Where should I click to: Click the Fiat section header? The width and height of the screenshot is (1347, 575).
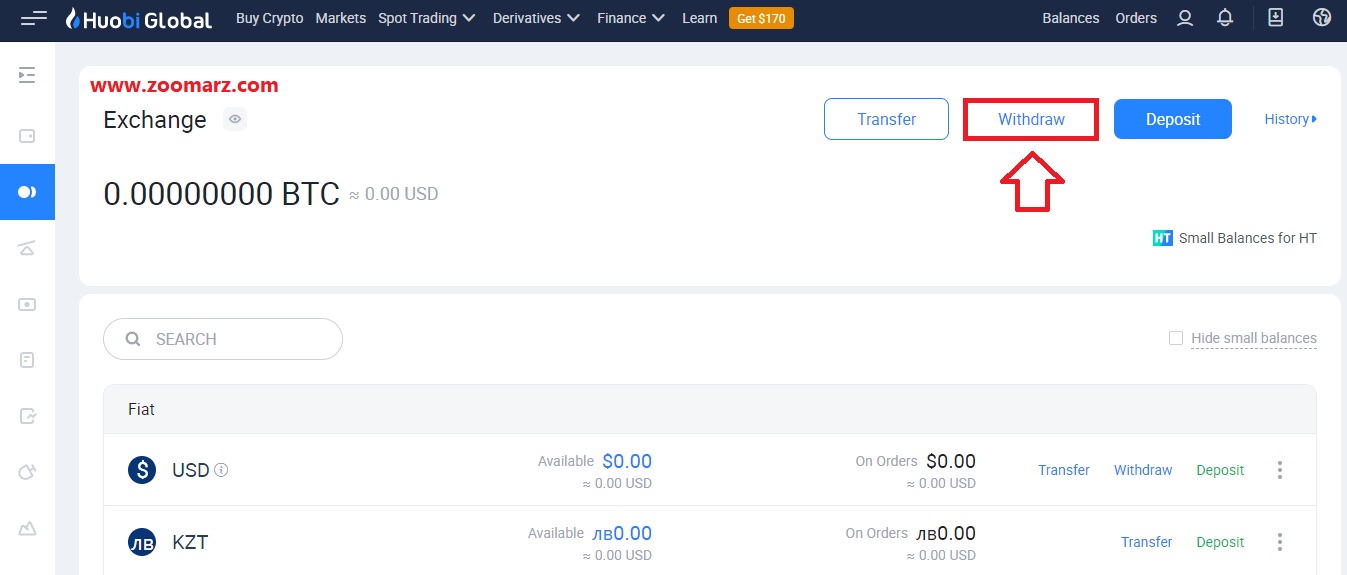(x=710, y=409)
